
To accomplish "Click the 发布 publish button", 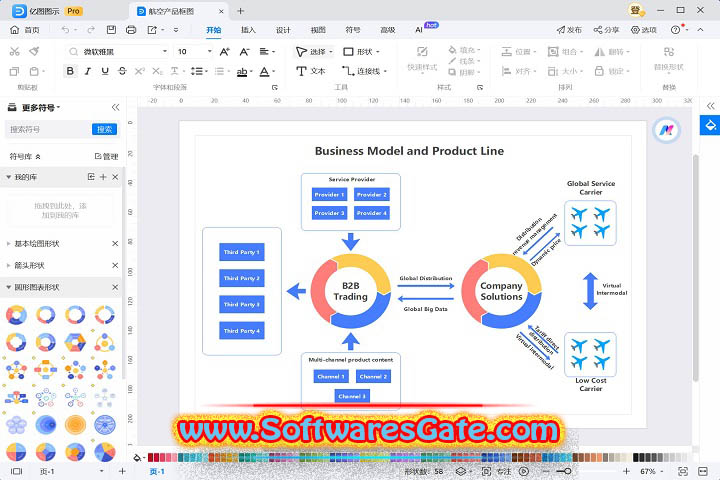I will tap(569, 30).
